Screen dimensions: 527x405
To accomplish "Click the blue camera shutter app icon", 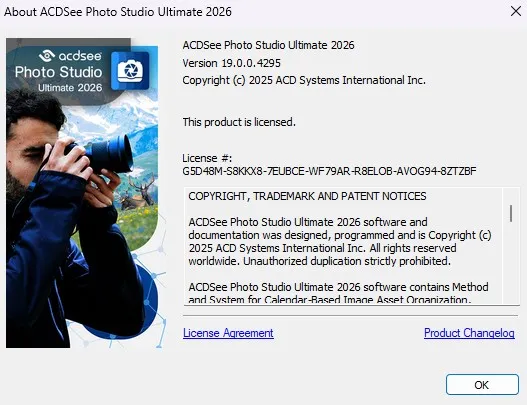I will click(130, 71).
